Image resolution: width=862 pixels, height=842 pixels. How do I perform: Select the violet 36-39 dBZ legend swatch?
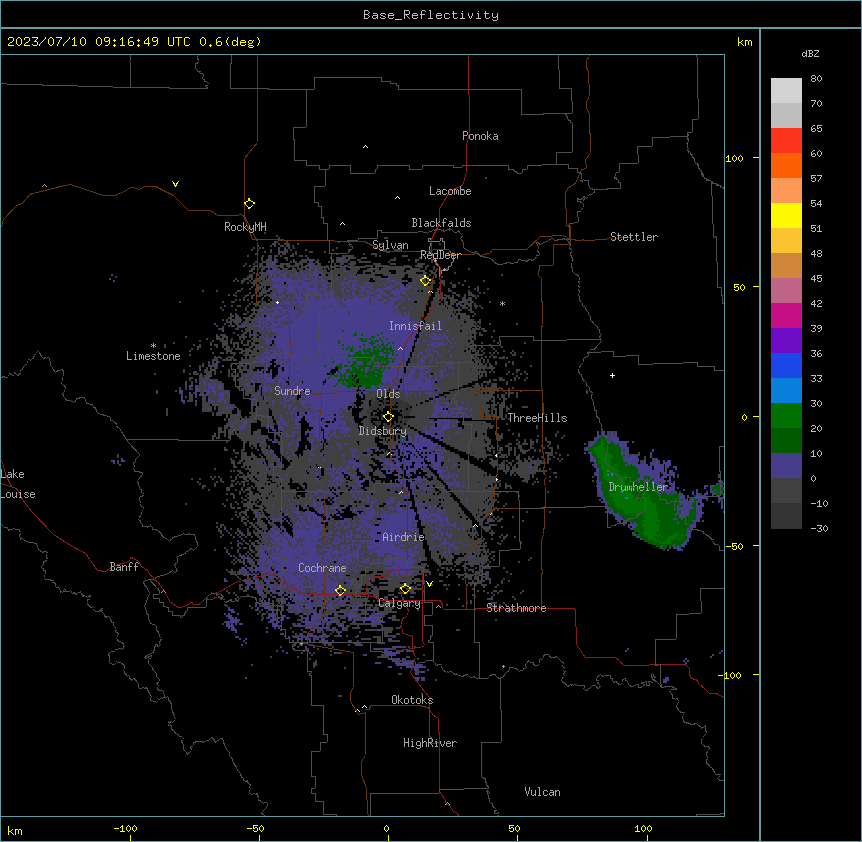786,341
